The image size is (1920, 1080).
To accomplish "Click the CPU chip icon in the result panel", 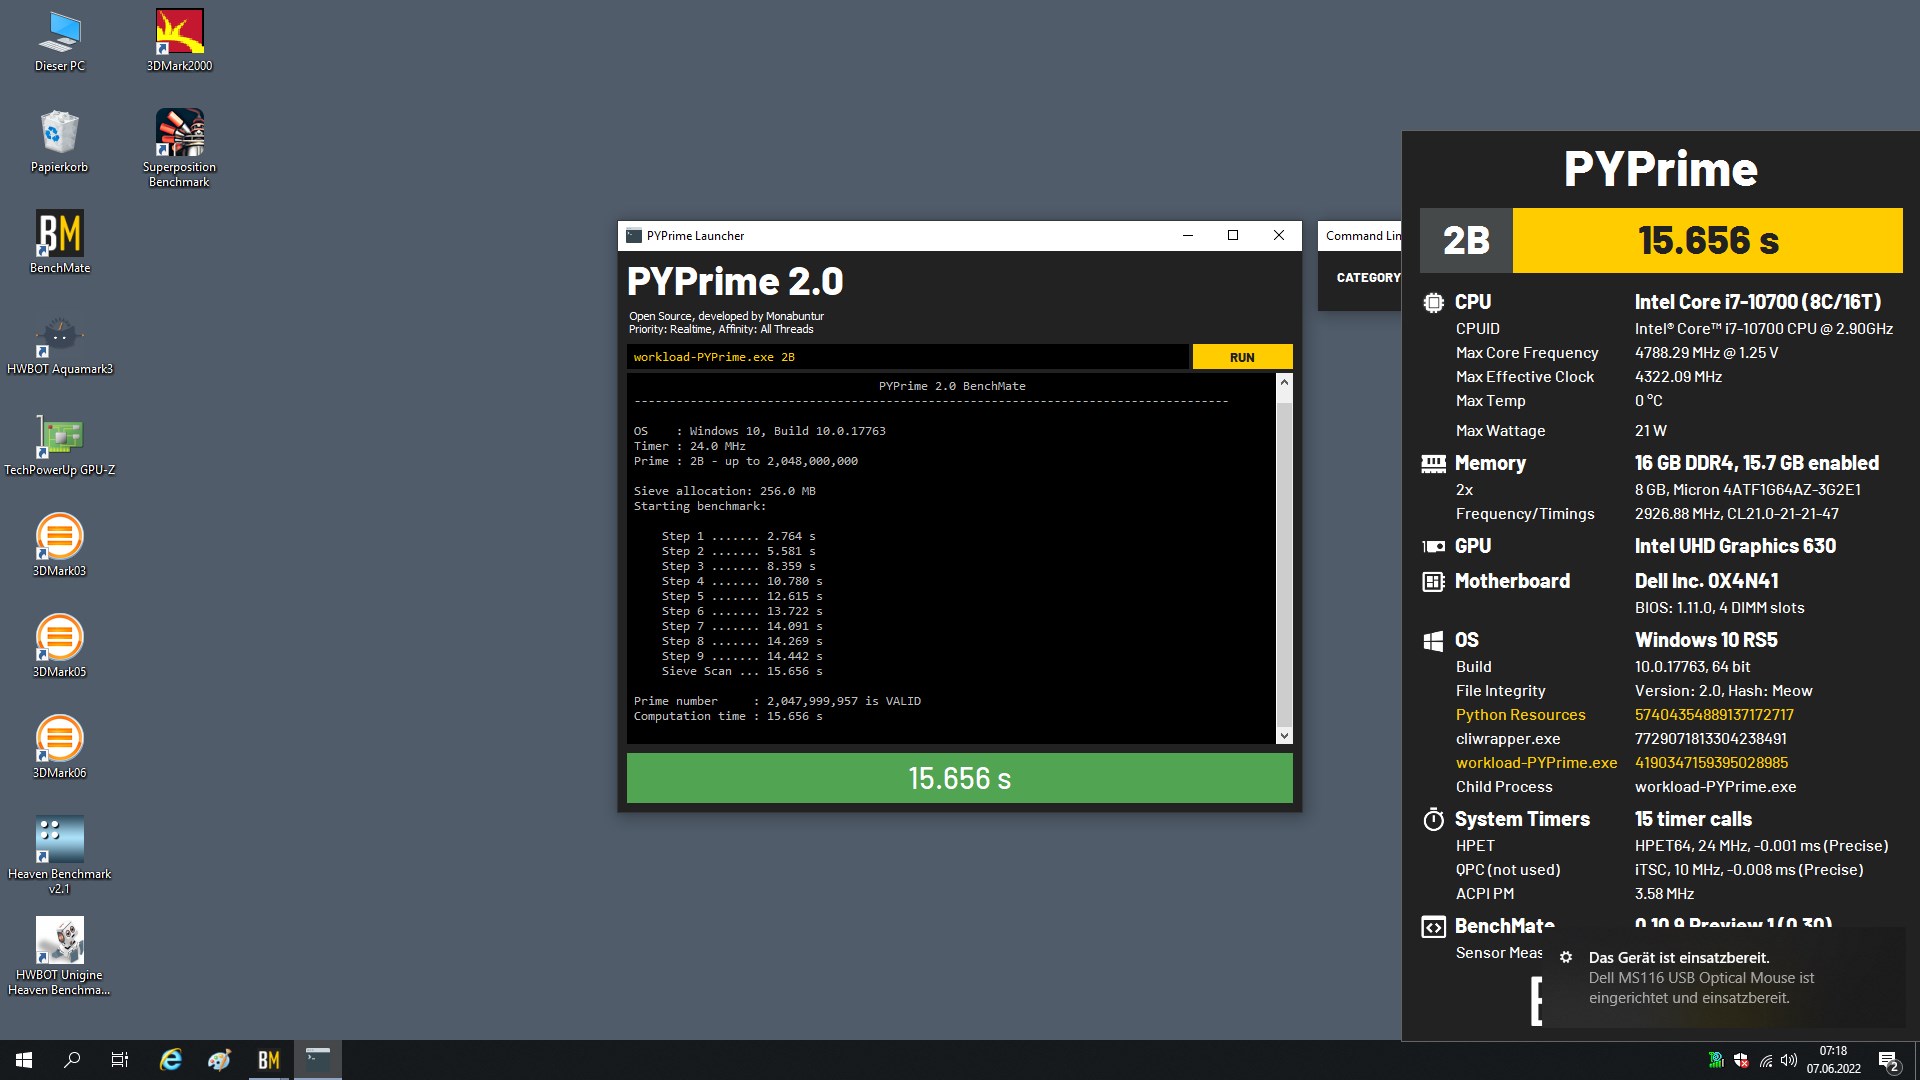I will 1433,302.
